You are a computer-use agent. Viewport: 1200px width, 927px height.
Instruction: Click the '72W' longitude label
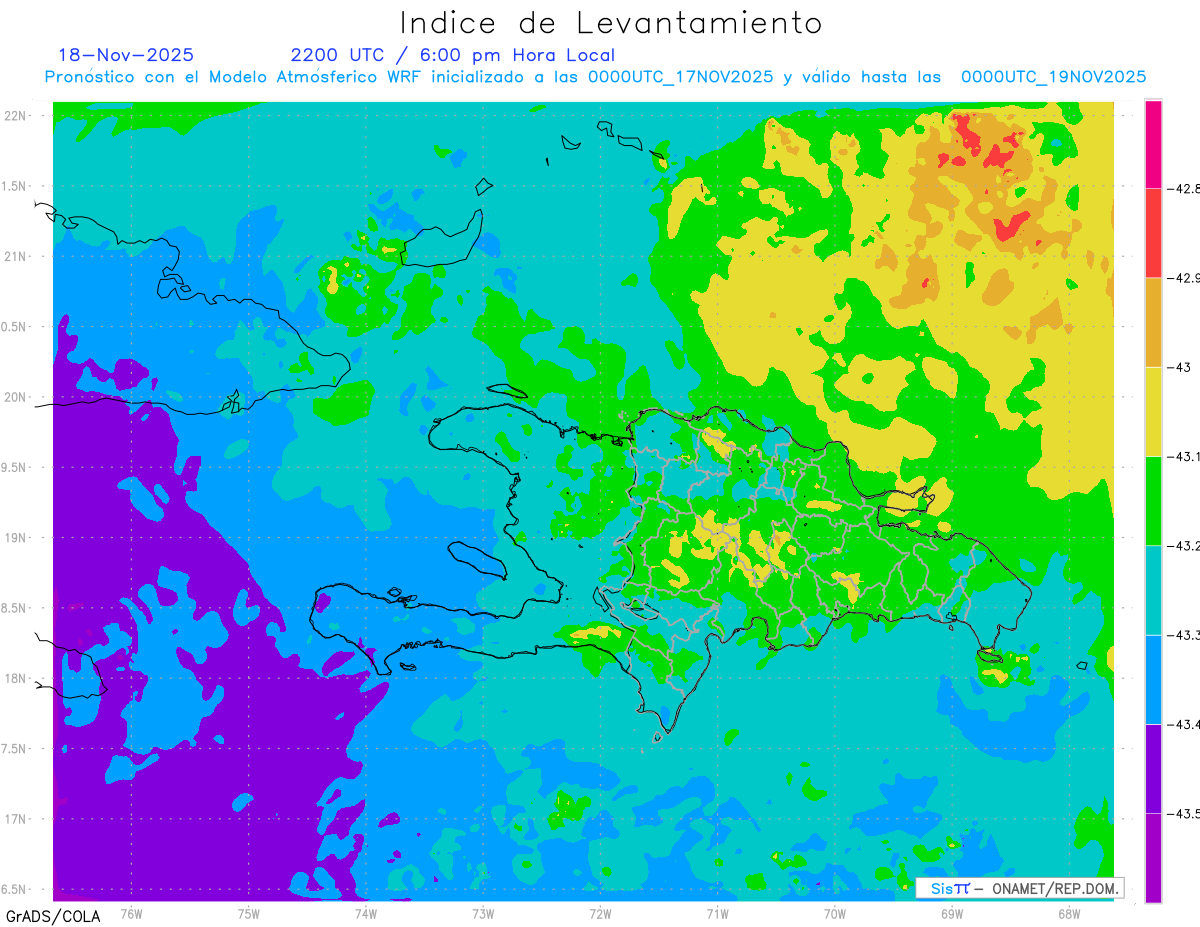click(600, 913)
